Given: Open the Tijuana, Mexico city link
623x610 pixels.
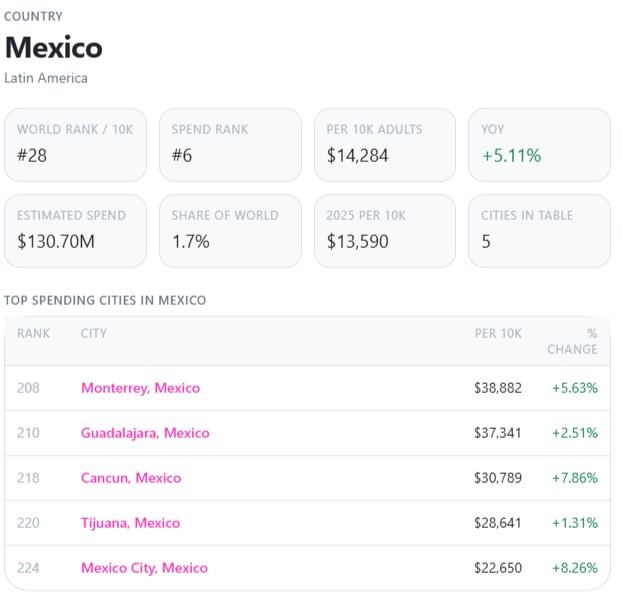Looking at the screenshot, I should [x=130, y=523].
